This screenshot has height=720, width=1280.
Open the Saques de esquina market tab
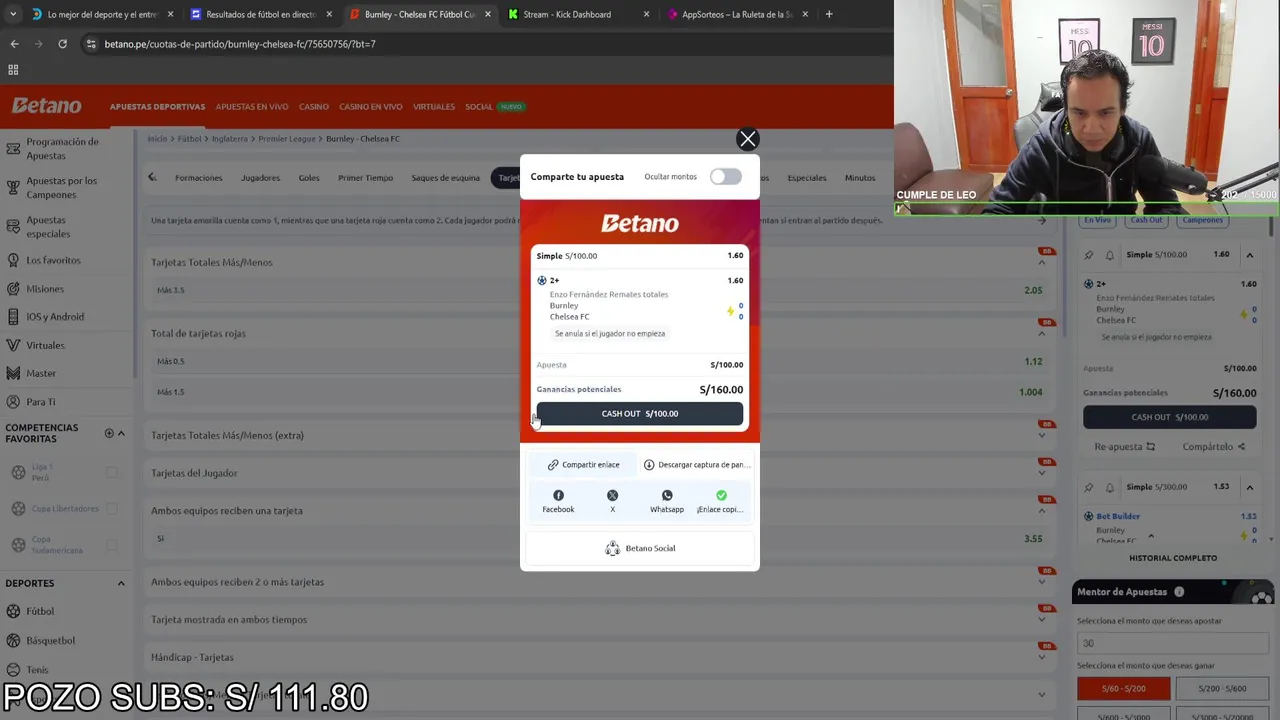pos(446,178)
